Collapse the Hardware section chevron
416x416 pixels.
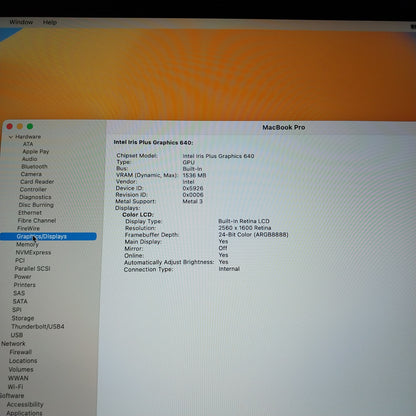coord(11,137)
